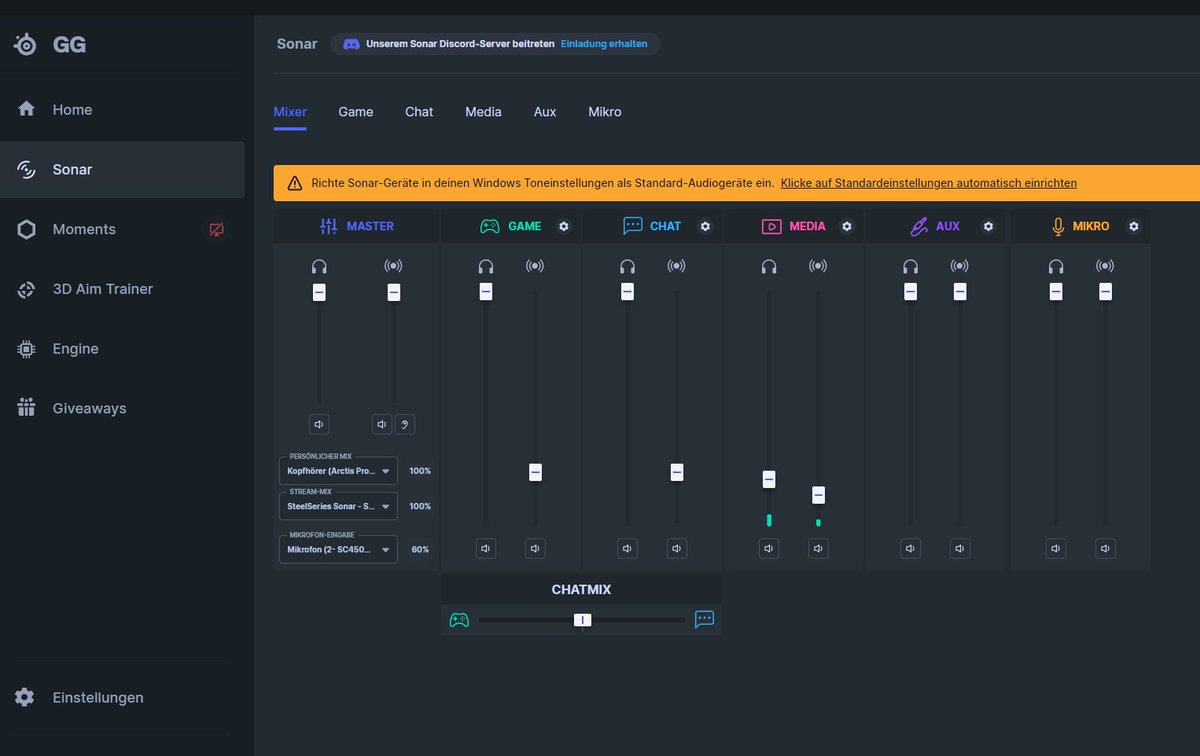Click the MIKRO microphone header icon
This screenshot has height=756, width=1200.
point(1058,226)
